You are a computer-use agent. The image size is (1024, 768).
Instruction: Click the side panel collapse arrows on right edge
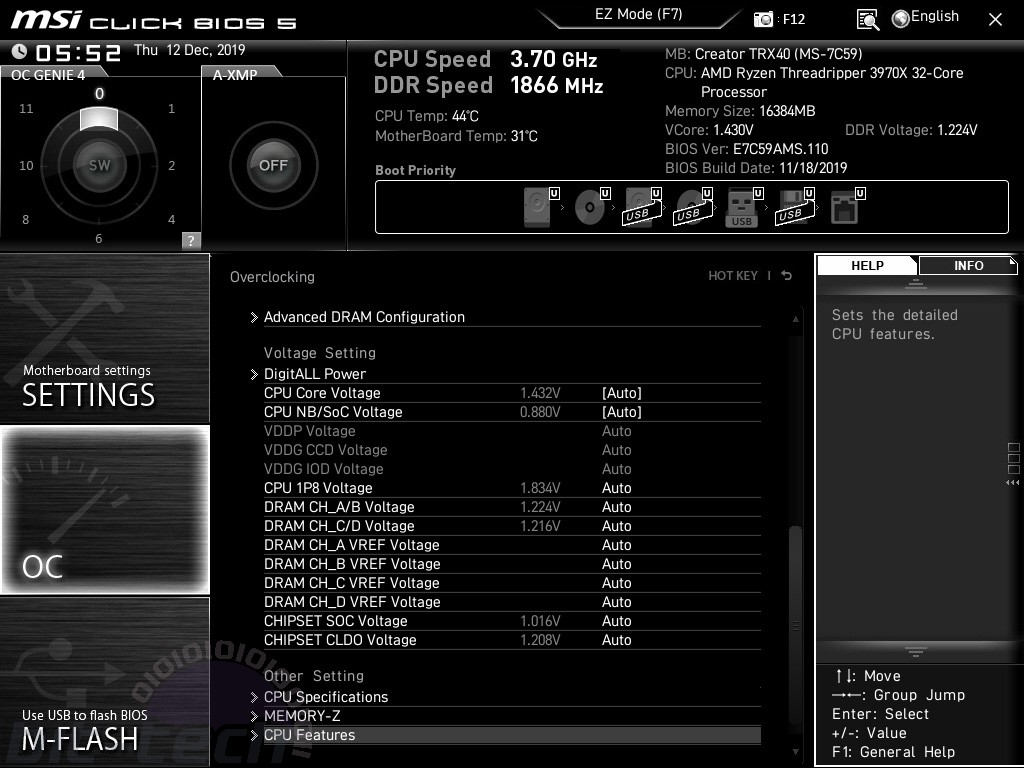click(x=1013, y=483)
